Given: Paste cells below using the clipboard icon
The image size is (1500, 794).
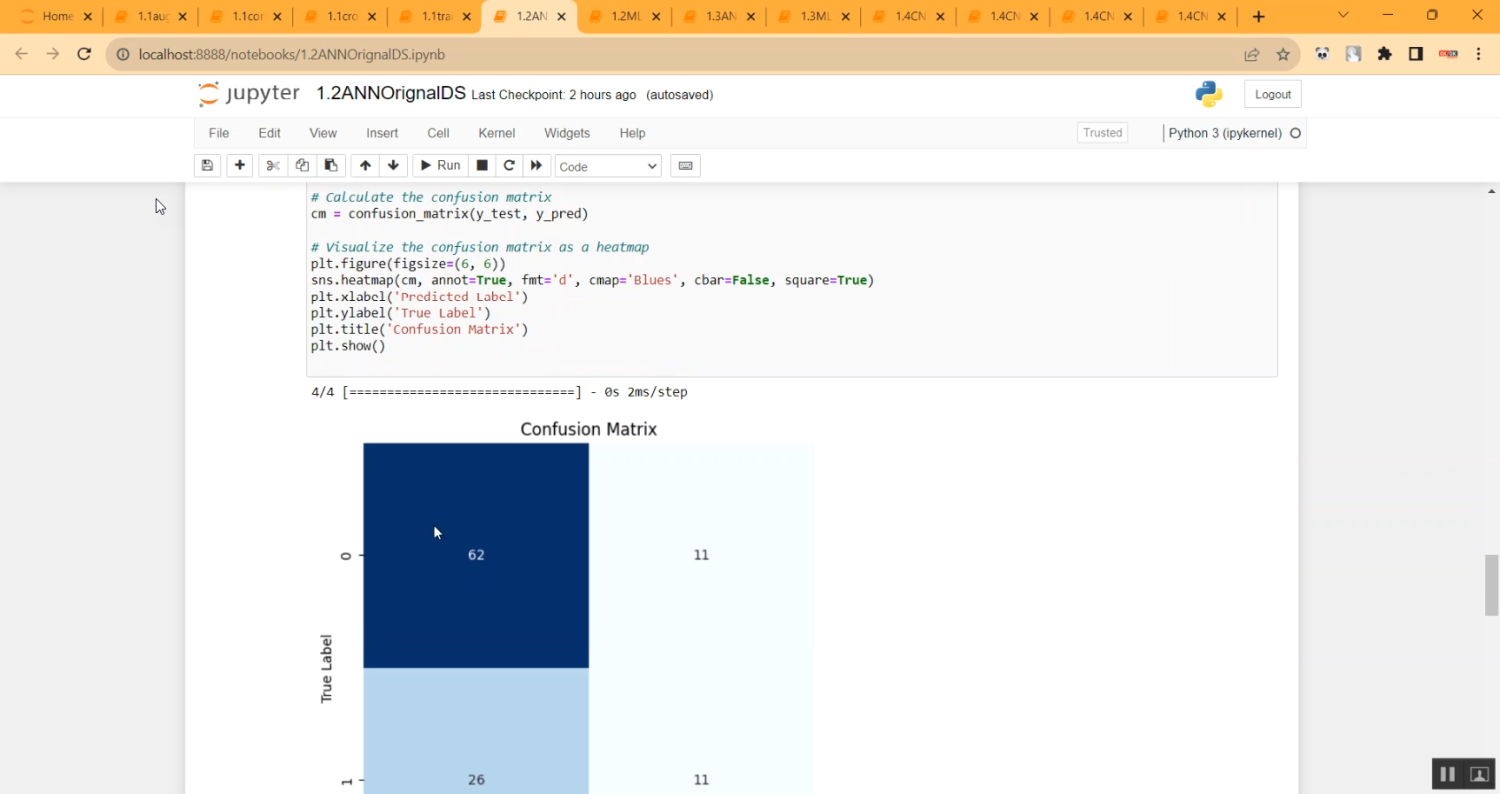Looking at the screenshot, I should click(x=331, y=165).
